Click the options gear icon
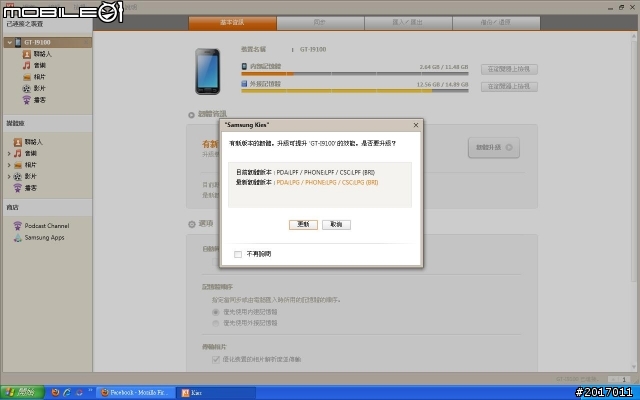640x400 pixels. click(191, 224)
